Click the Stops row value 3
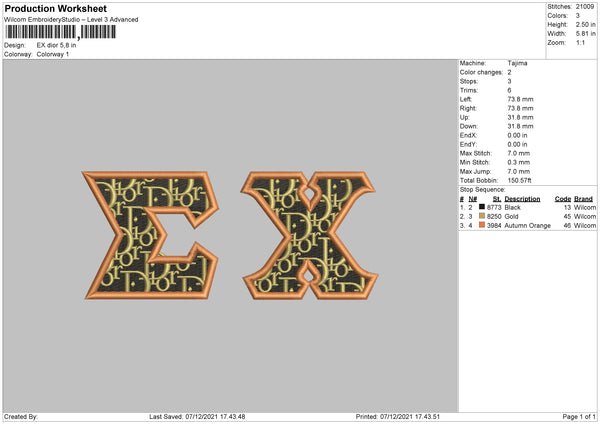600x424 pixels. pos(509,81)
